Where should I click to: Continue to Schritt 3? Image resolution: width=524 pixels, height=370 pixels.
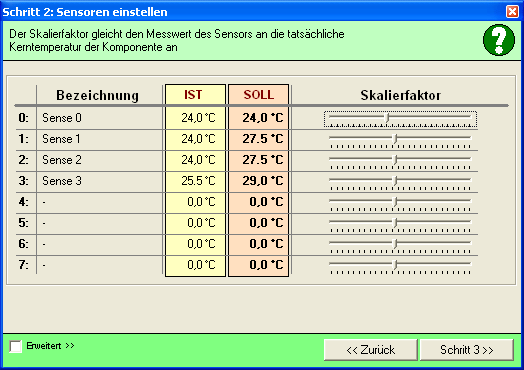coord(467,350)
